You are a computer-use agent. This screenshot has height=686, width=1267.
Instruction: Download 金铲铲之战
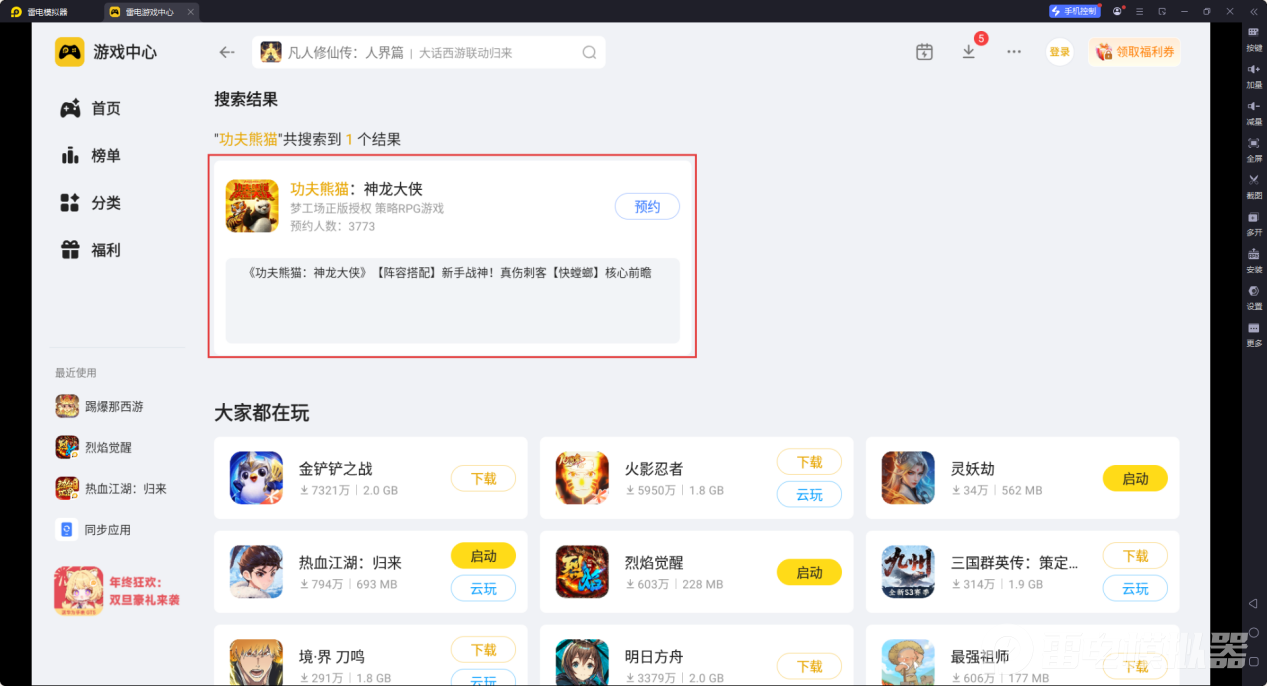point(483,479)
